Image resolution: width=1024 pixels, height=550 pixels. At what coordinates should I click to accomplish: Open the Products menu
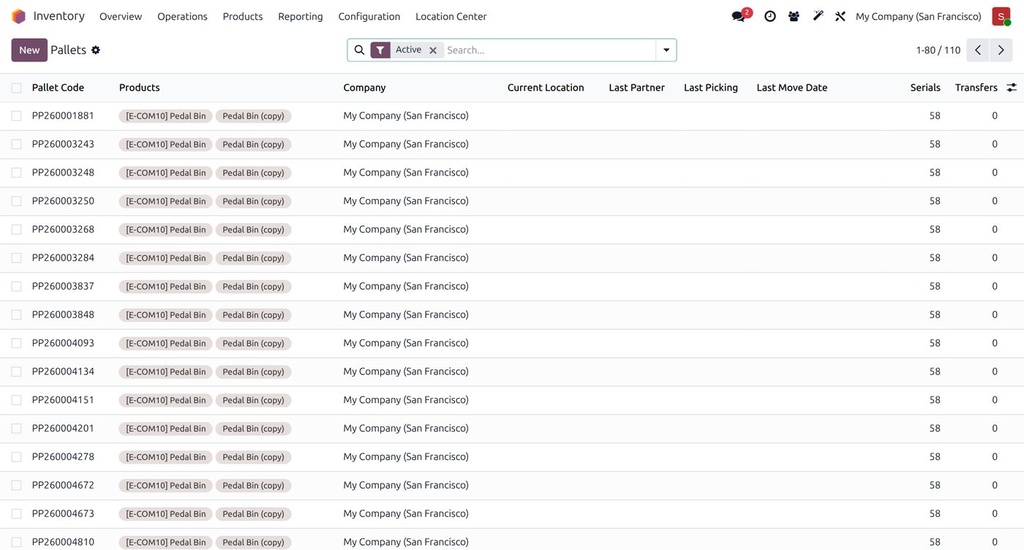click(x=242, y=16)
